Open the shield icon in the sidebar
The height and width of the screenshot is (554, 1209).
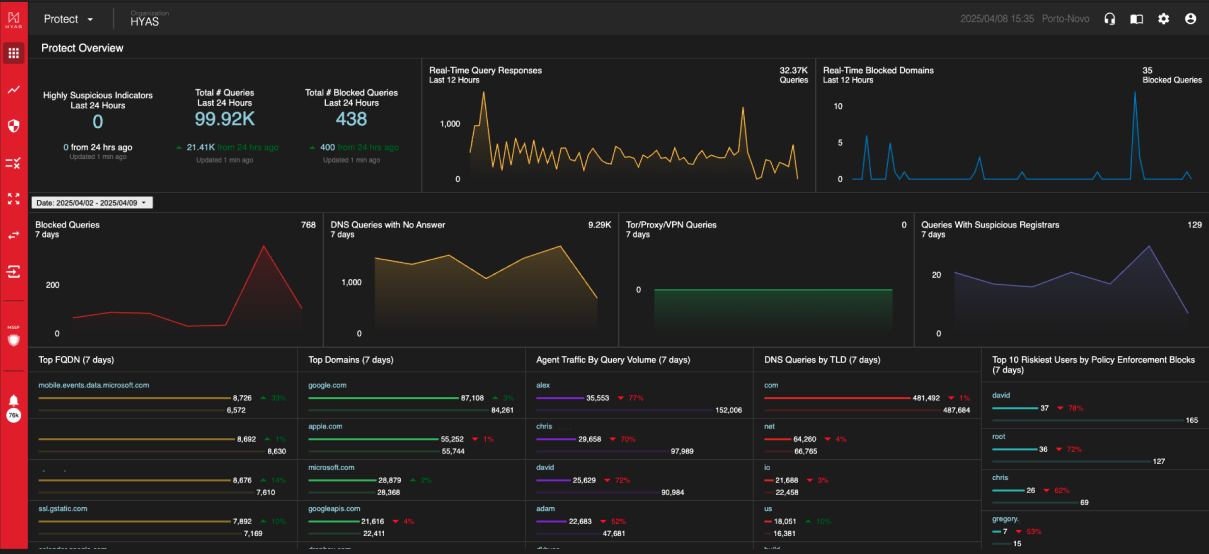tap(13, 125)
